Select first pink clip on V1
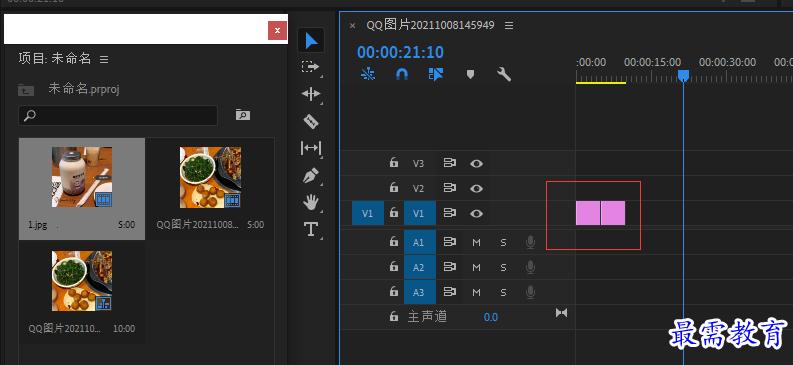 tap(588, 213)
